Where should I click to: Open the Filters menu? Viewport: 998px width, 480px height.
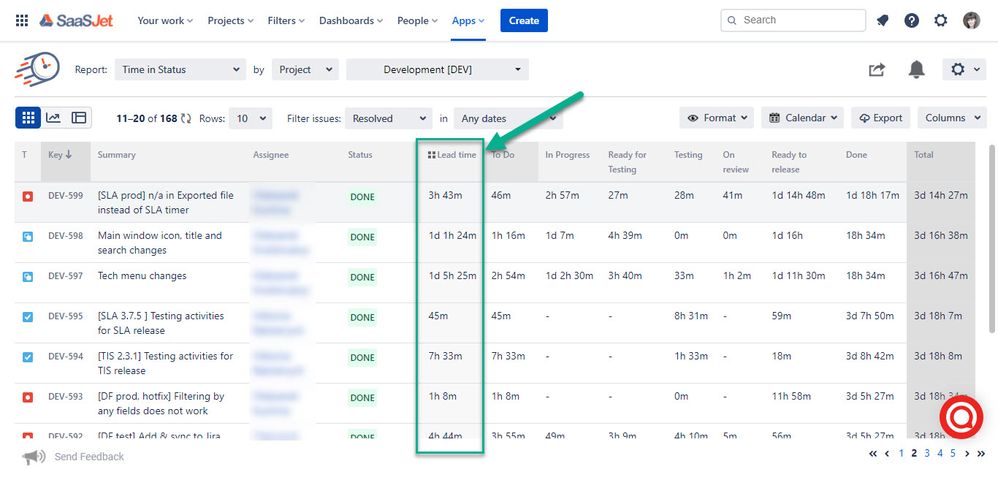coord(286,20)
